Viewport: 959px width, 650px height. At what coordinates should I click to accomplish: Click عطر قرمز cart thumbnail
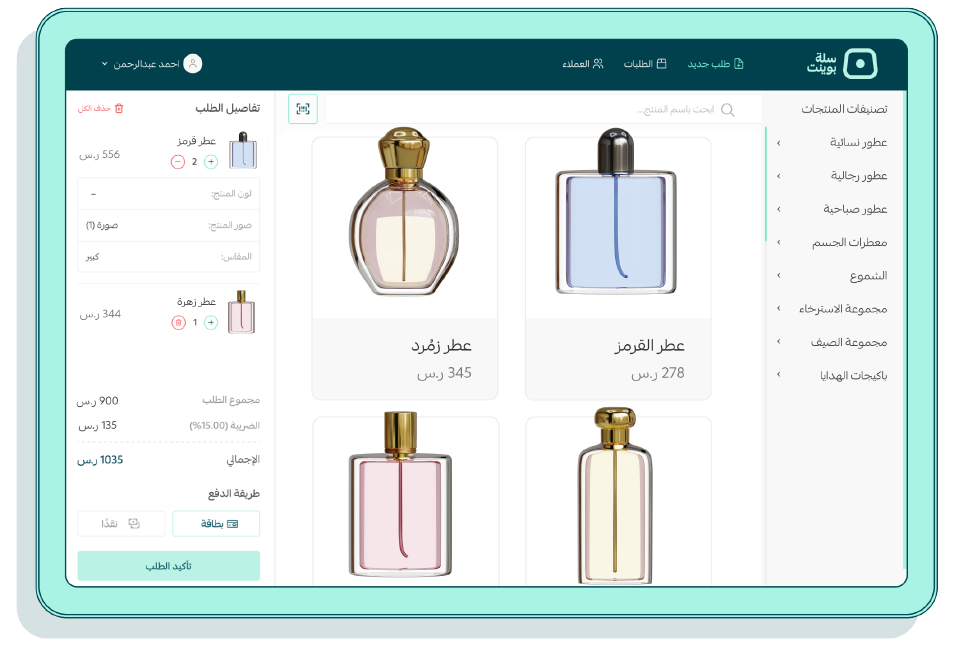[243, 150]
